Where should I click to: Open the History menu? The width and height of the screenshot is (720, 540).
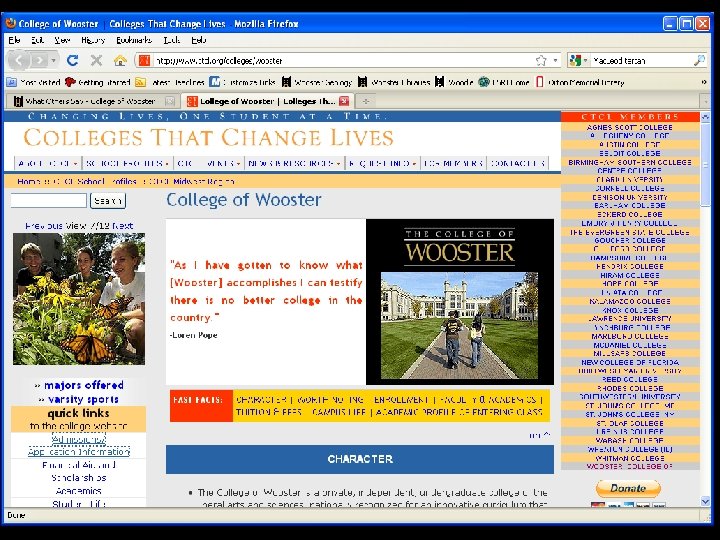(93, 40)
